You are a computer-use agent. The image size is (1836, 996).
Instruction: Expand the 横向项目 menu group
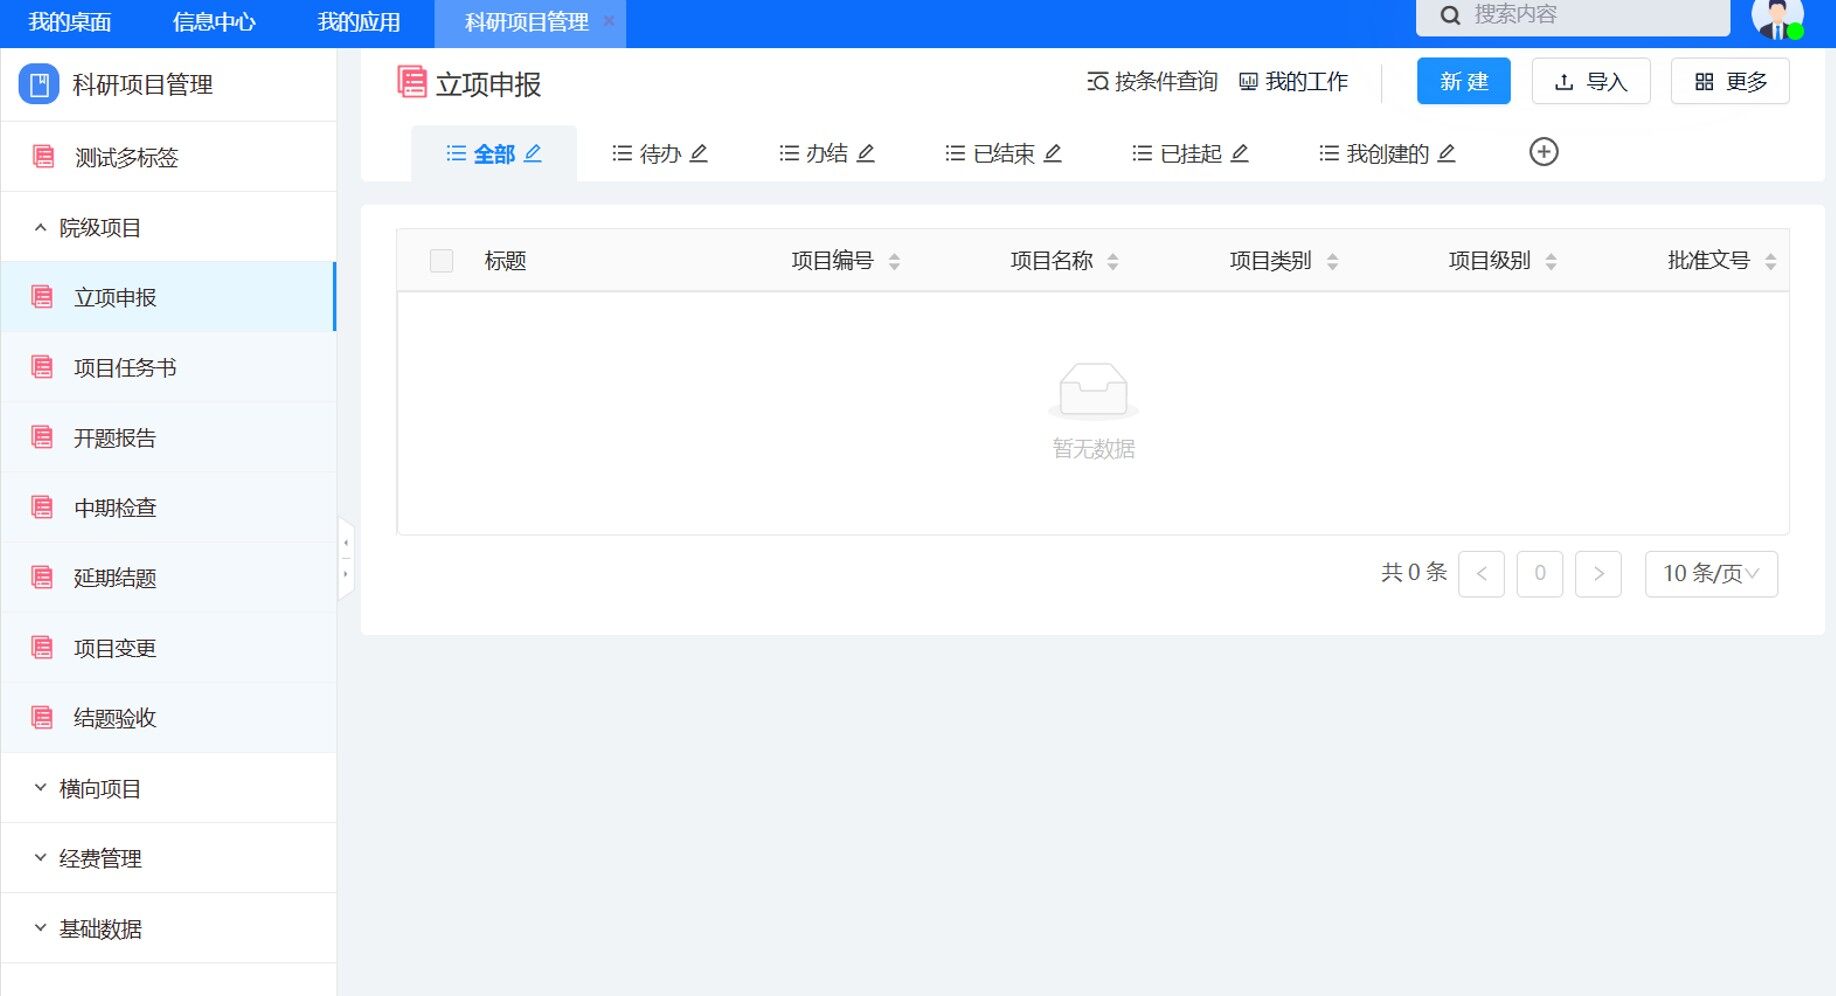point(100,789)
